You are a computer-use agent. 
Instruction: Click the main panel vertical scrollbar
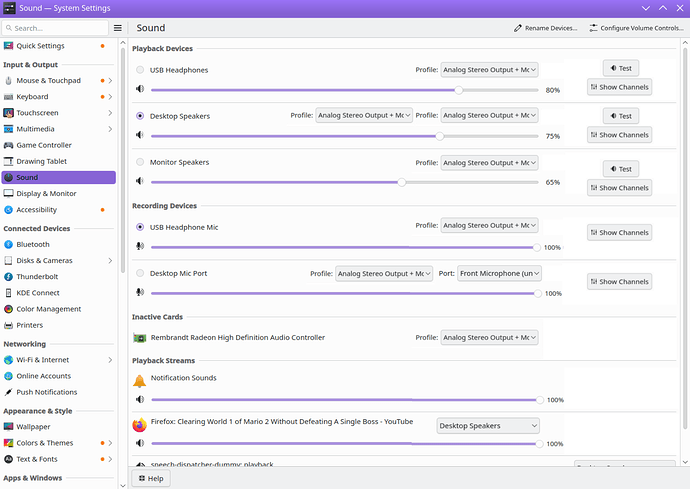685,238
